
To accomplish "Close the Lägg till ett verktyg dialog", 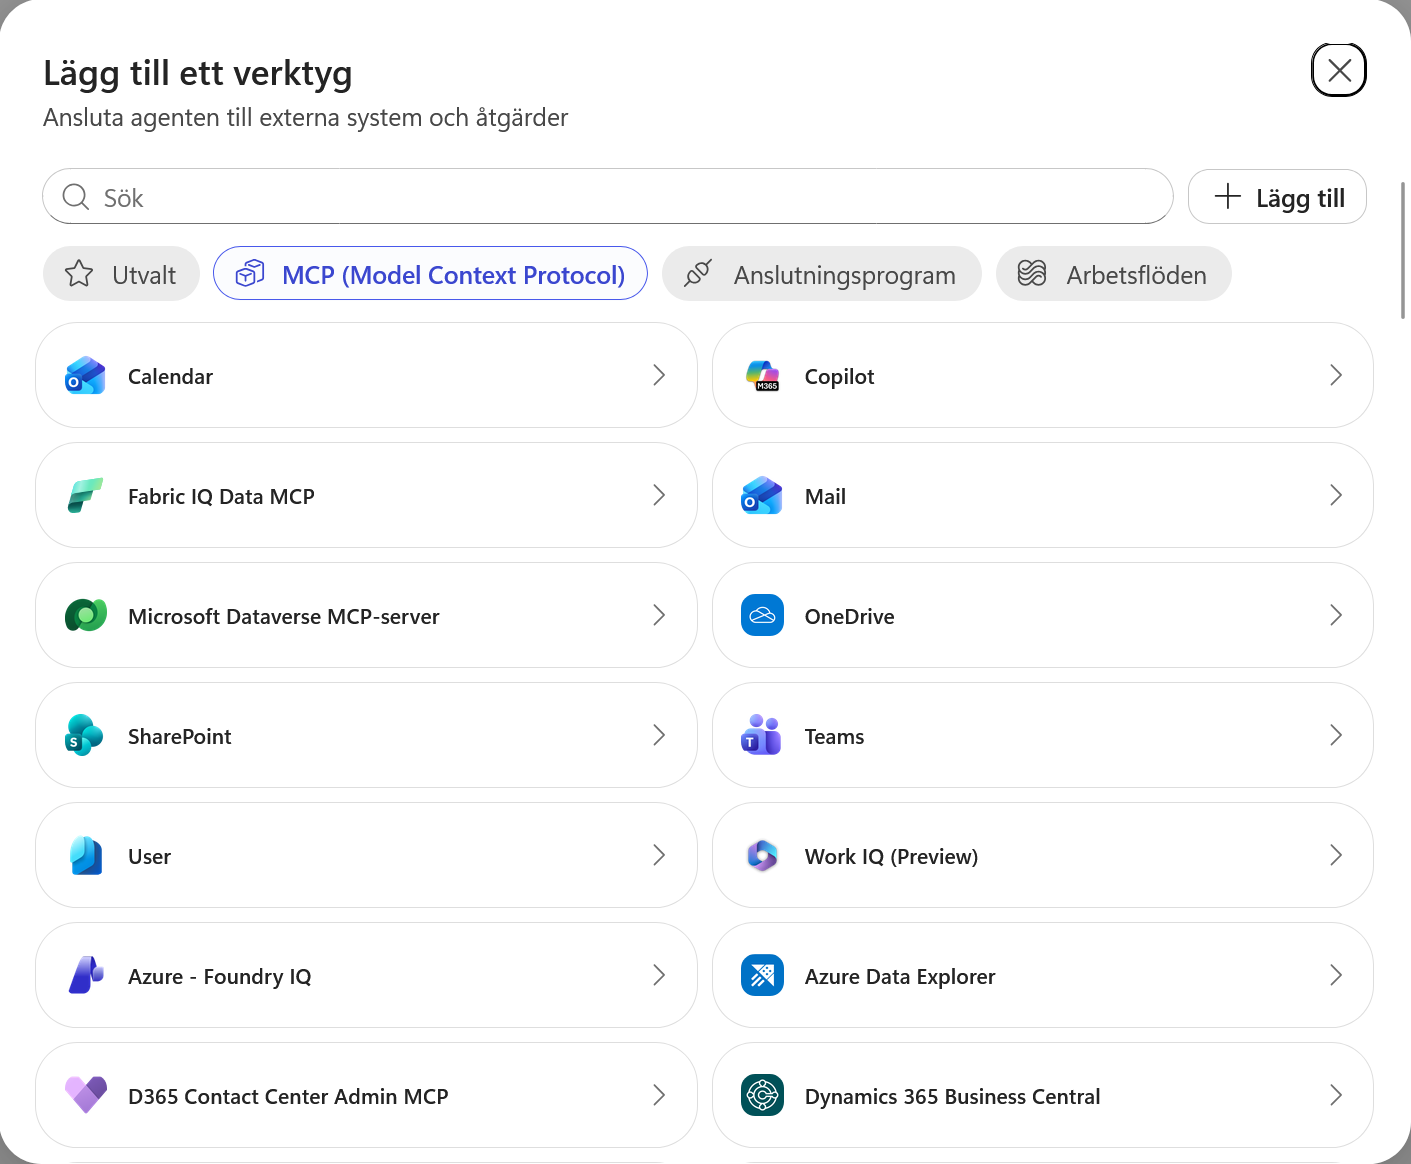I will (x=1339, y=70).
